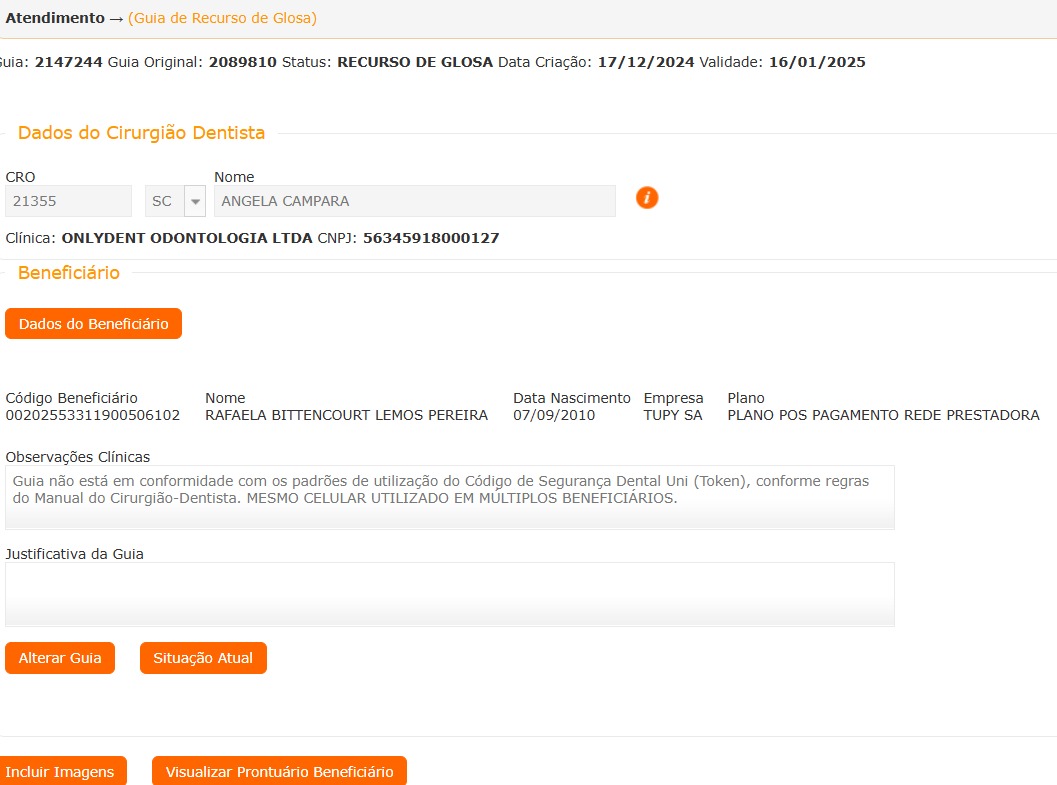Image resolution: width=1057 pixels, height=785 pixels.
Task: Select PLANO POS PAGAMENTO REDE PRESTADORA text
Action: point(883,415)
